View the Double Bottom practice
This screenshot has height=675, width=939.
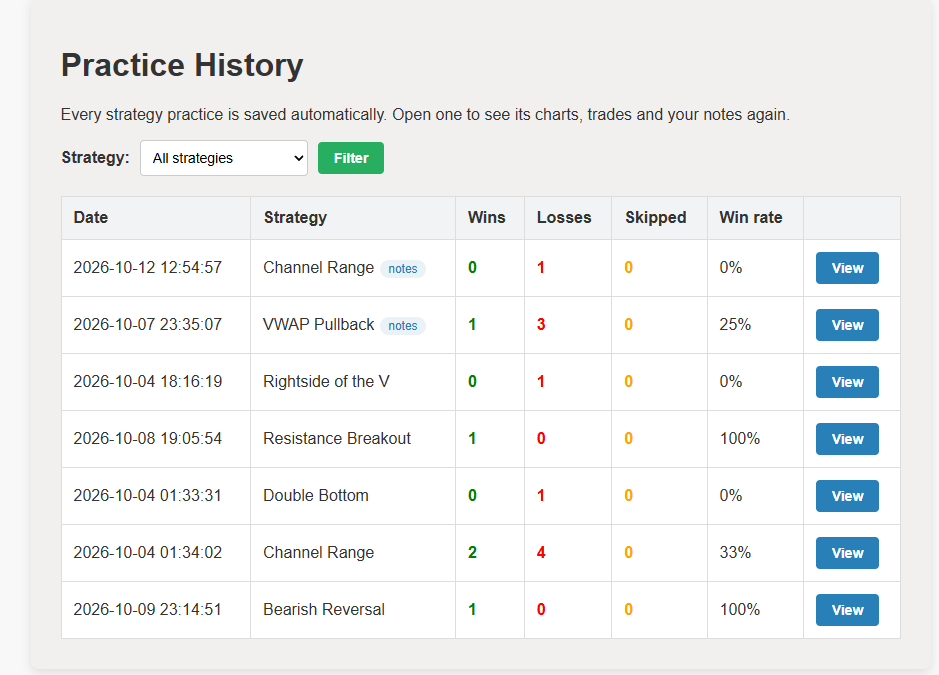coord(847,496)
